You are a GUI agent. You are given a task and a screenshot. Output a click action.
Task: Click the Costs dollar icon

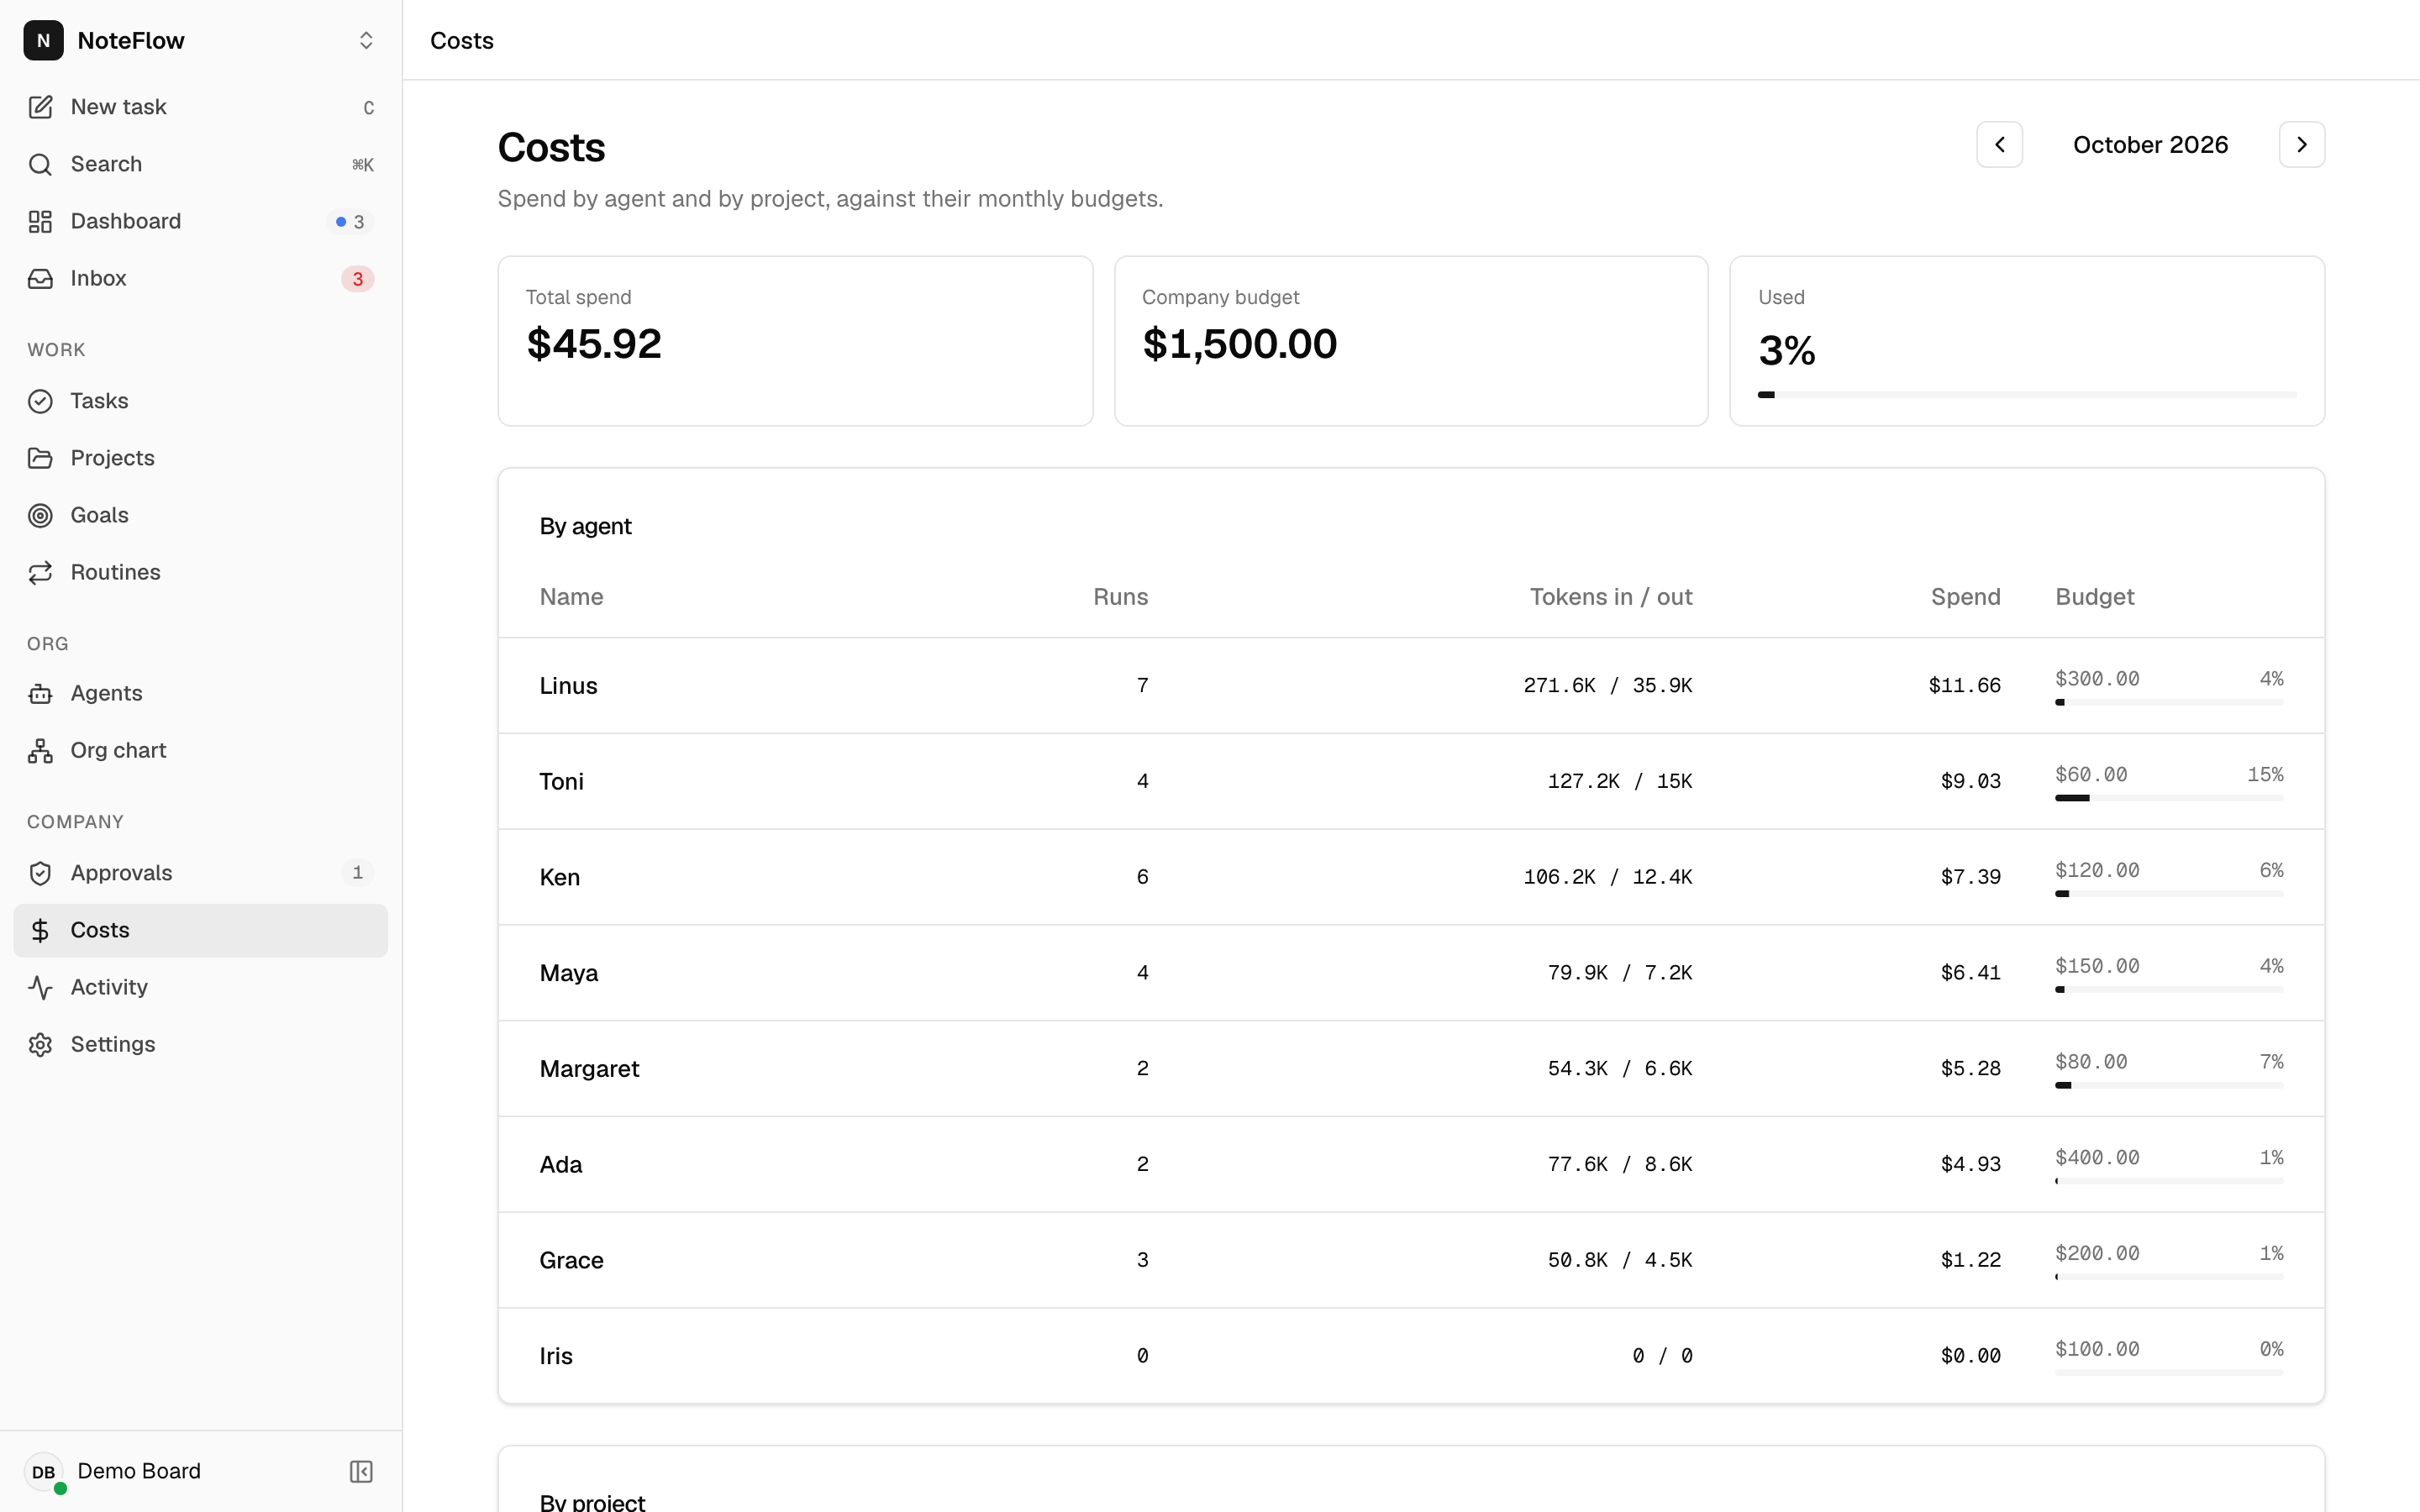pos(40,930)
